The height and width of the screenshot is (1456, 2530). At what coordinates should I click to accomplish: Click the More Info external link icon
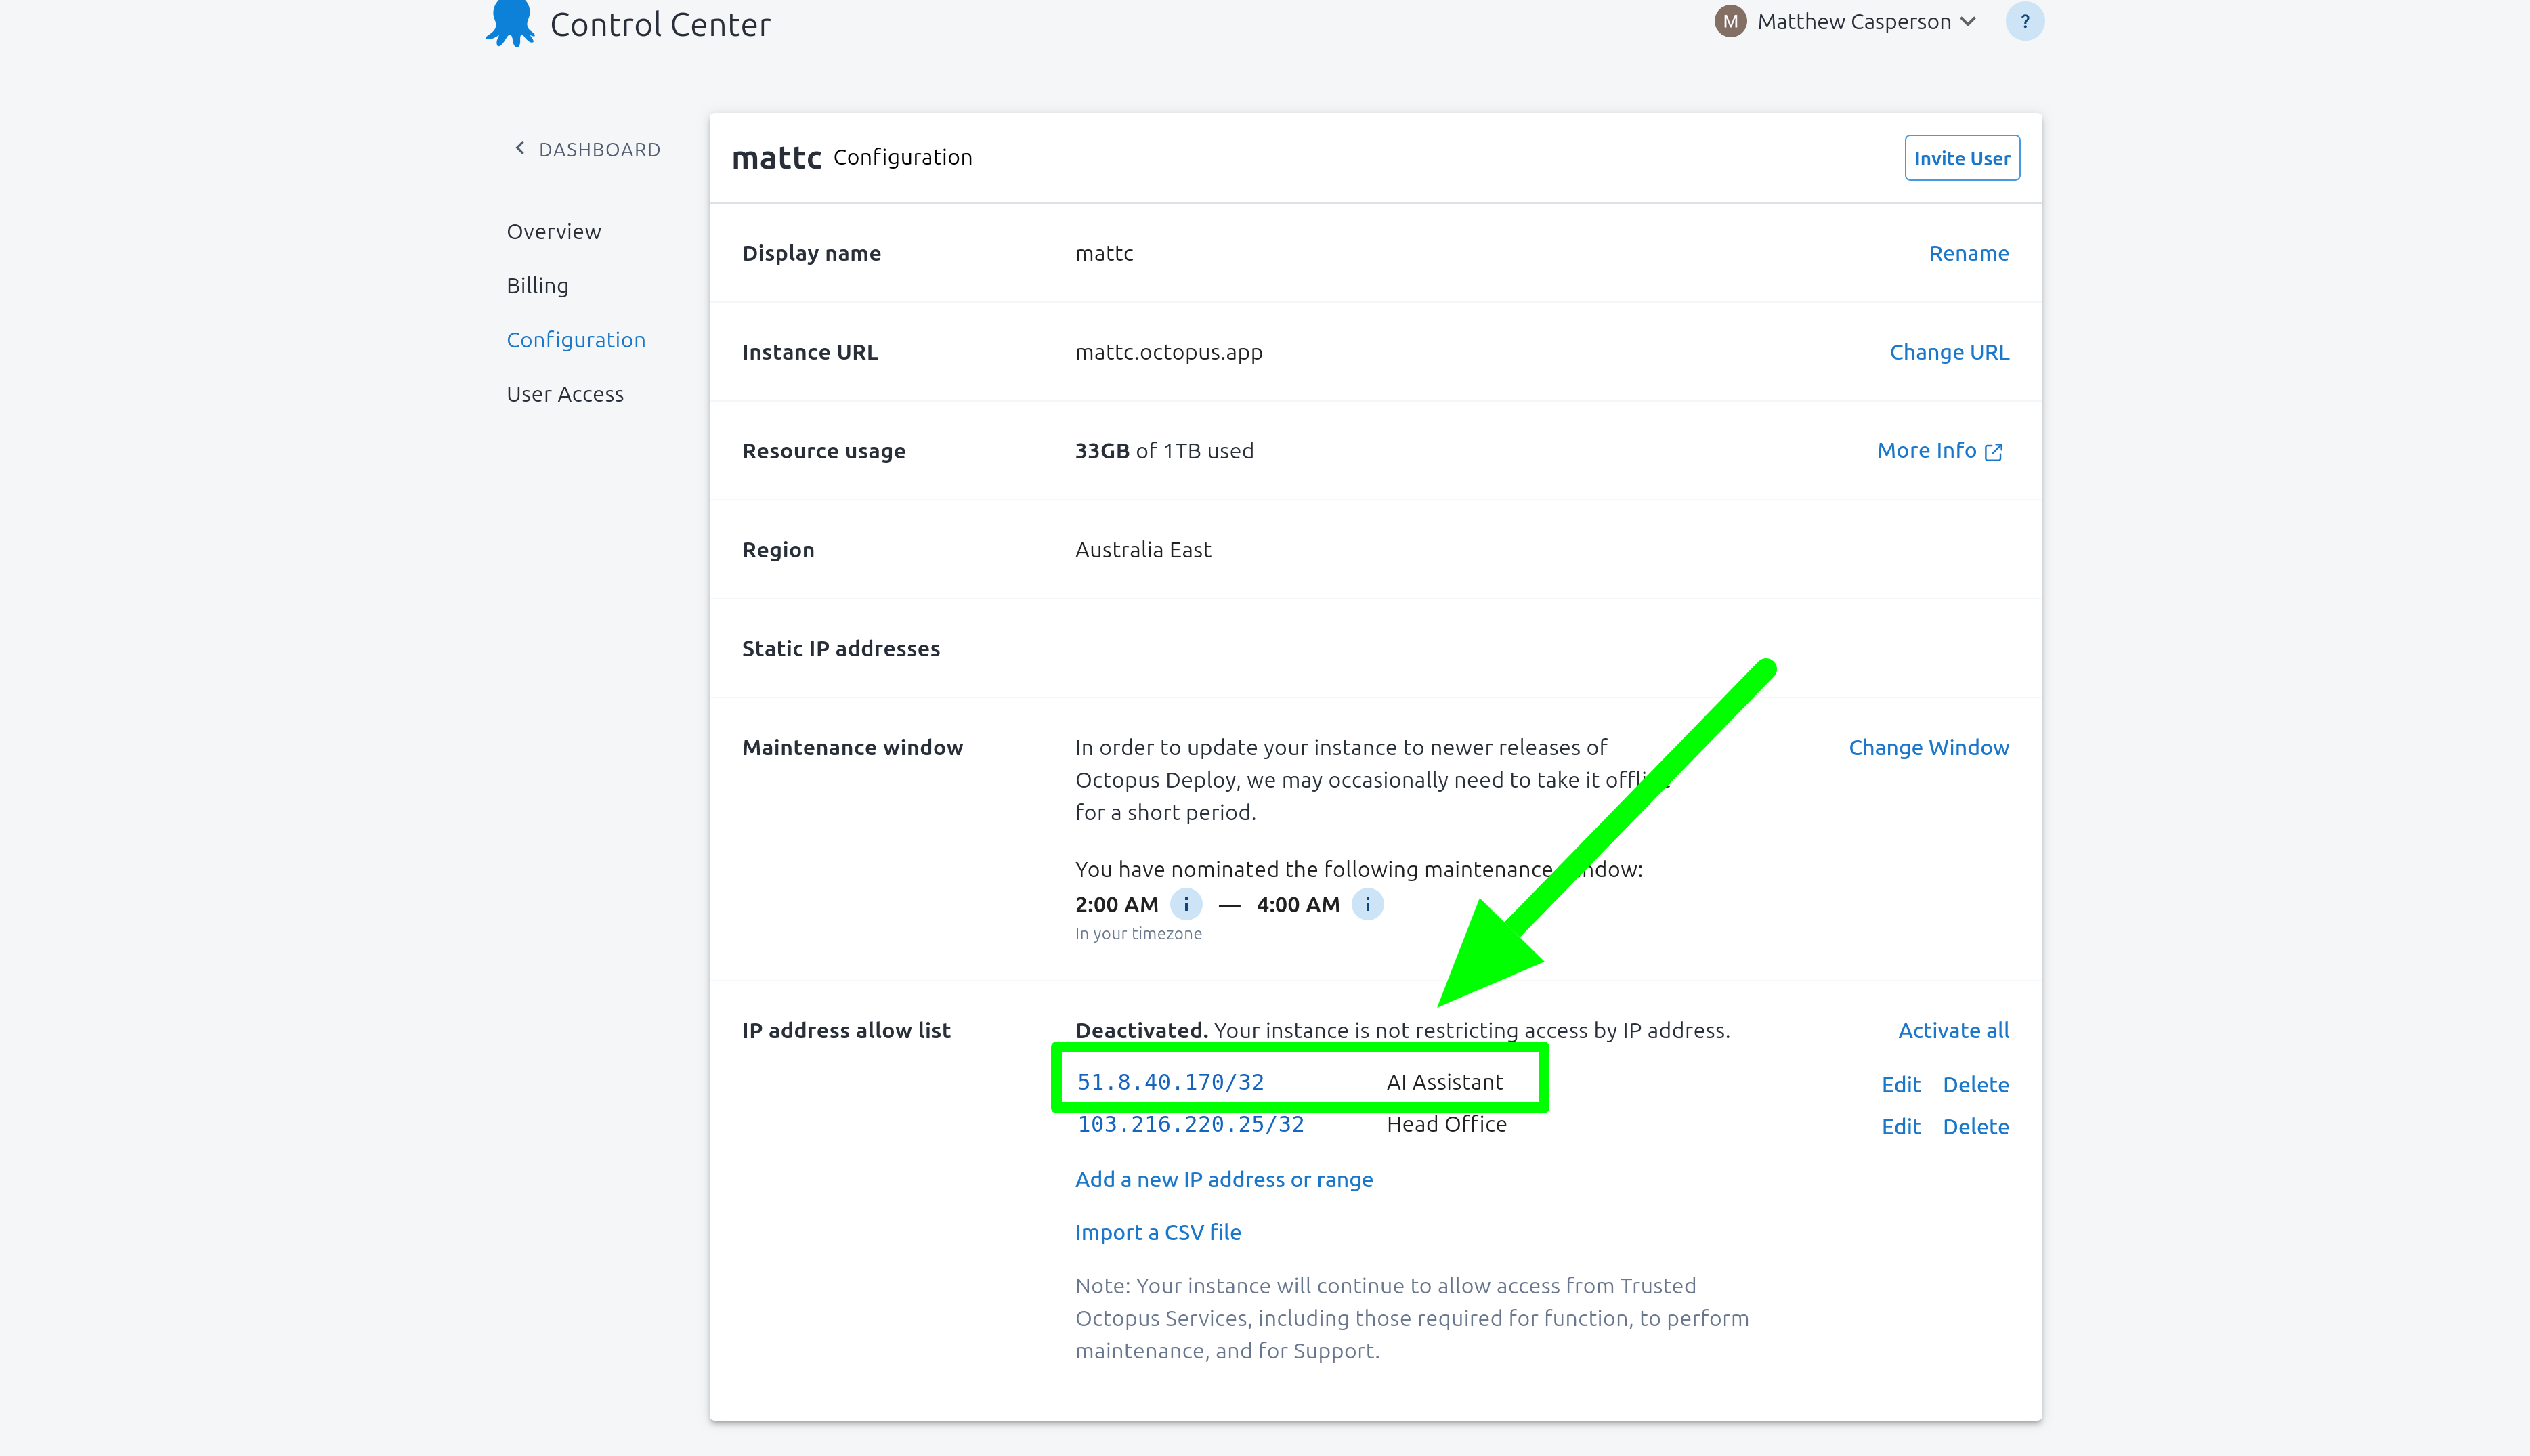pyautogui.click(x=1993, y=452)
